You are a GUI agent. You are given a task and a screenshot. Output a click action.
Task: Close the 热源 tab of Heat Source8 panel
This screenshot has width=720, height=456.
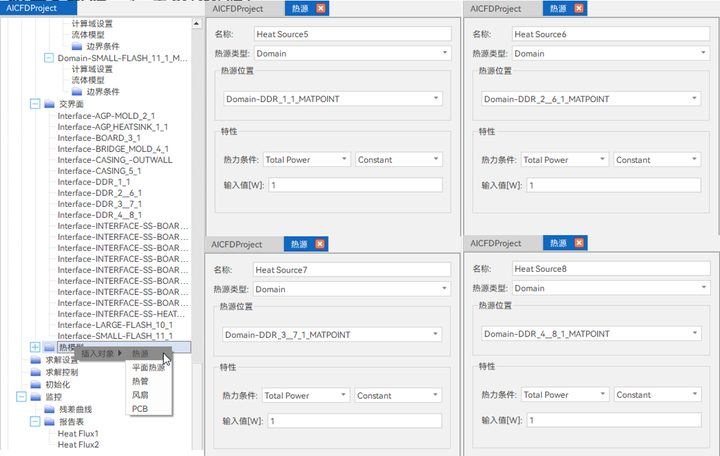(x=579, y=243)
